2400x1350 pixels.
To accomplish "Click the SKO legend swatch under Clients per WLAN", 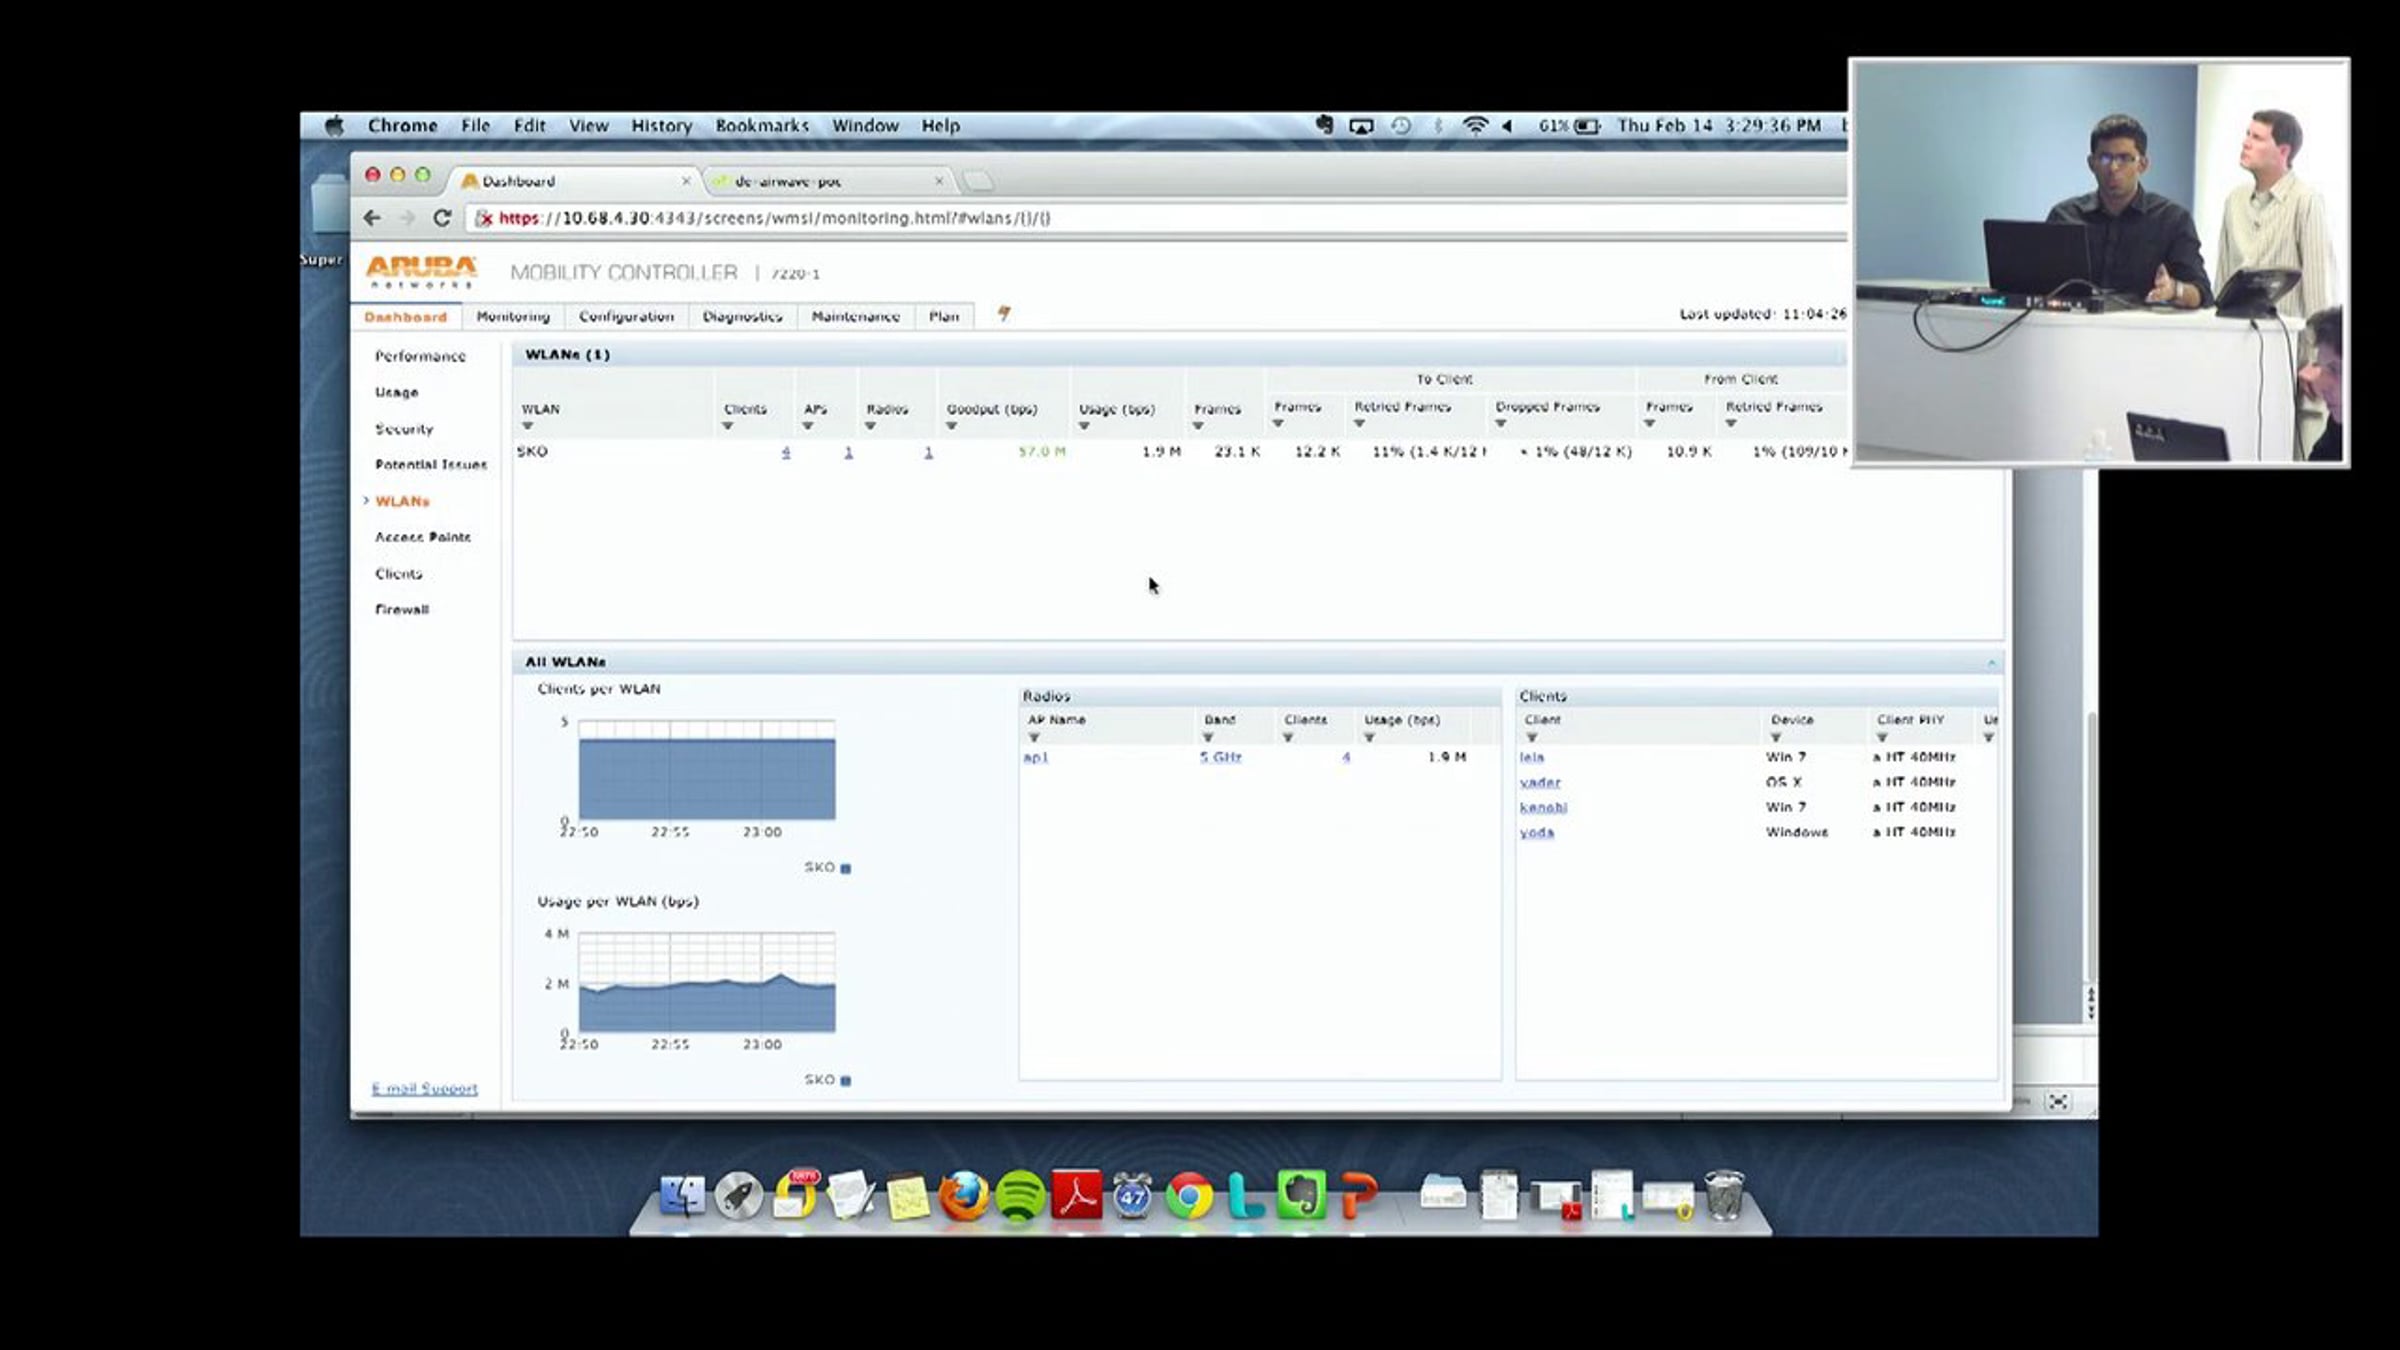I will (846, 868).
